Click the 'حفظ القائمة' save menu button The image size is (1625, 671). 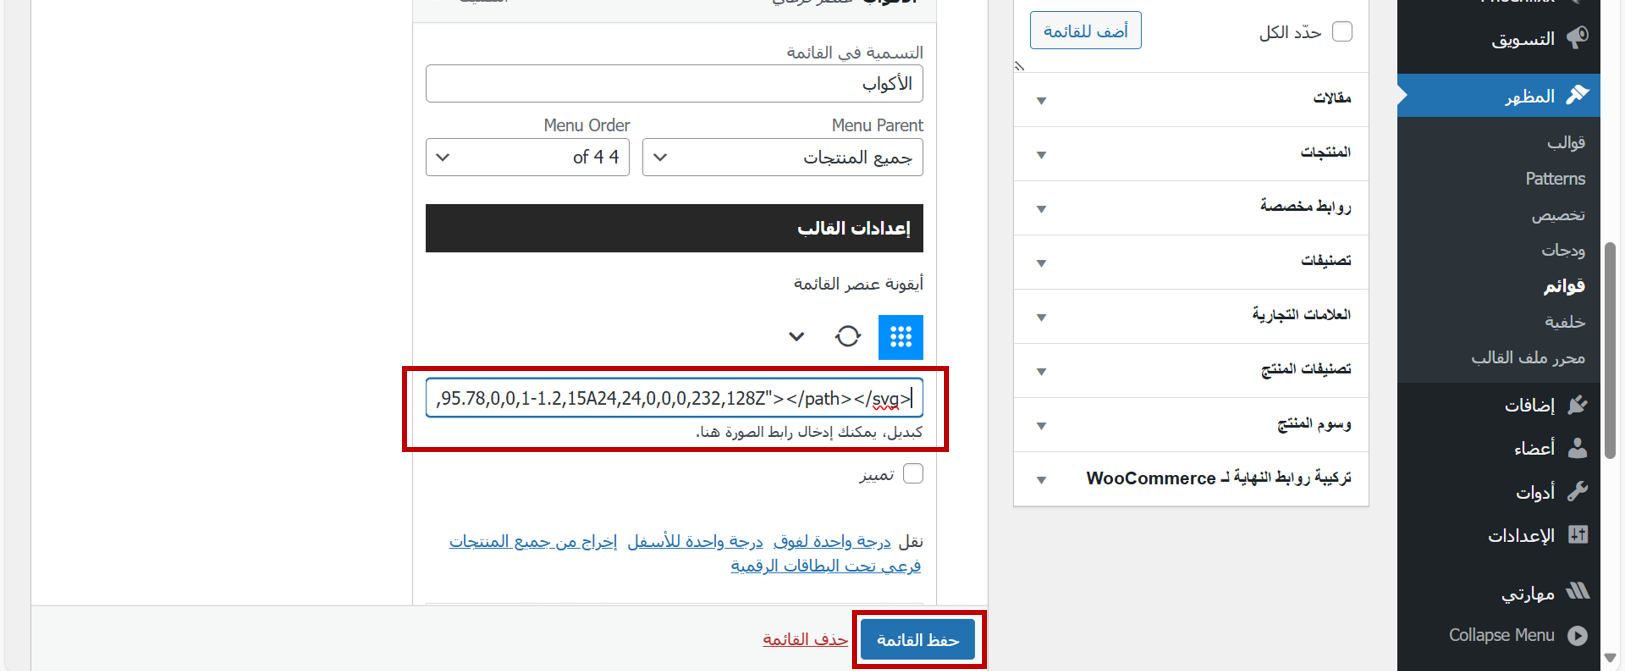click(x=917, y=640)
